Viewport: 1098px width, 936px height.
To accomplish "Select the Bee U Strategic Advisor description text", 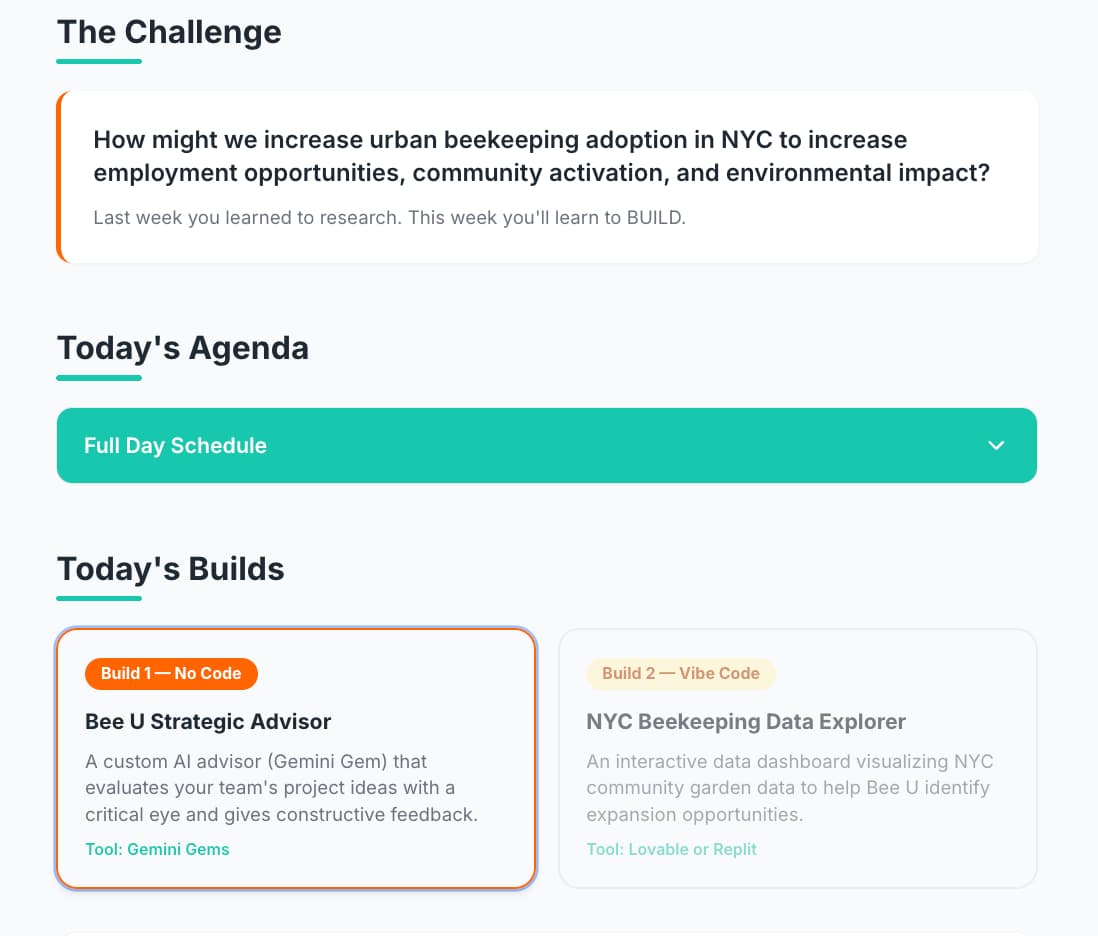I will pos(281,788).
